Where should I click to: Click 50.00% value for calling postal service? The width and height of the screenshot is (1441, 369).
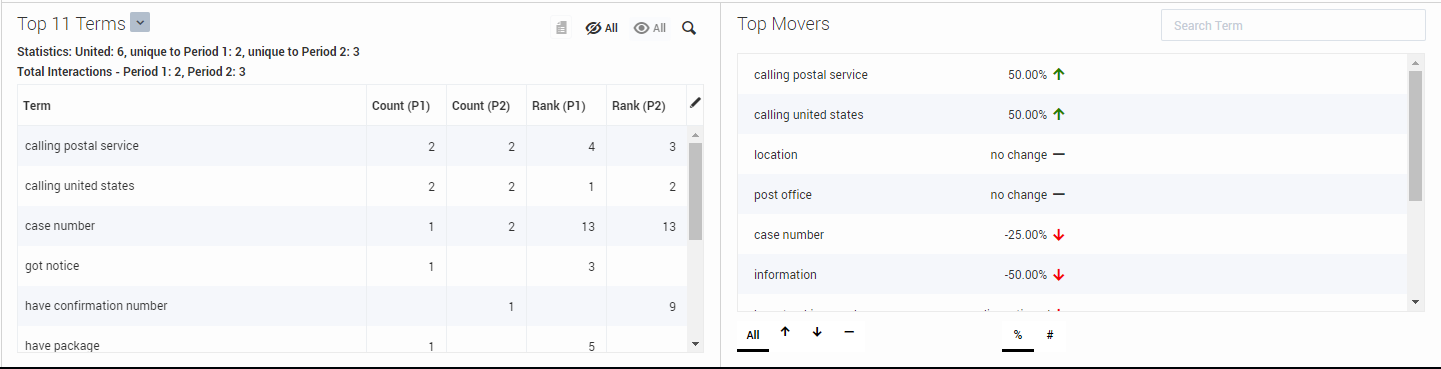point(1027,75)
